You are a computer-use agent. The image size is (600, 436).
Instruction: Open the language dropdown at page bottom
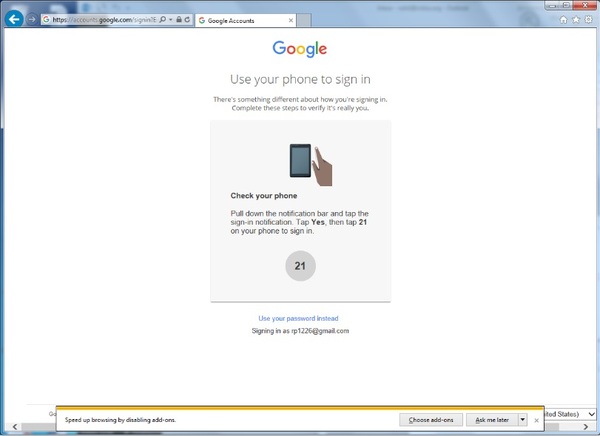coord(592,413)
